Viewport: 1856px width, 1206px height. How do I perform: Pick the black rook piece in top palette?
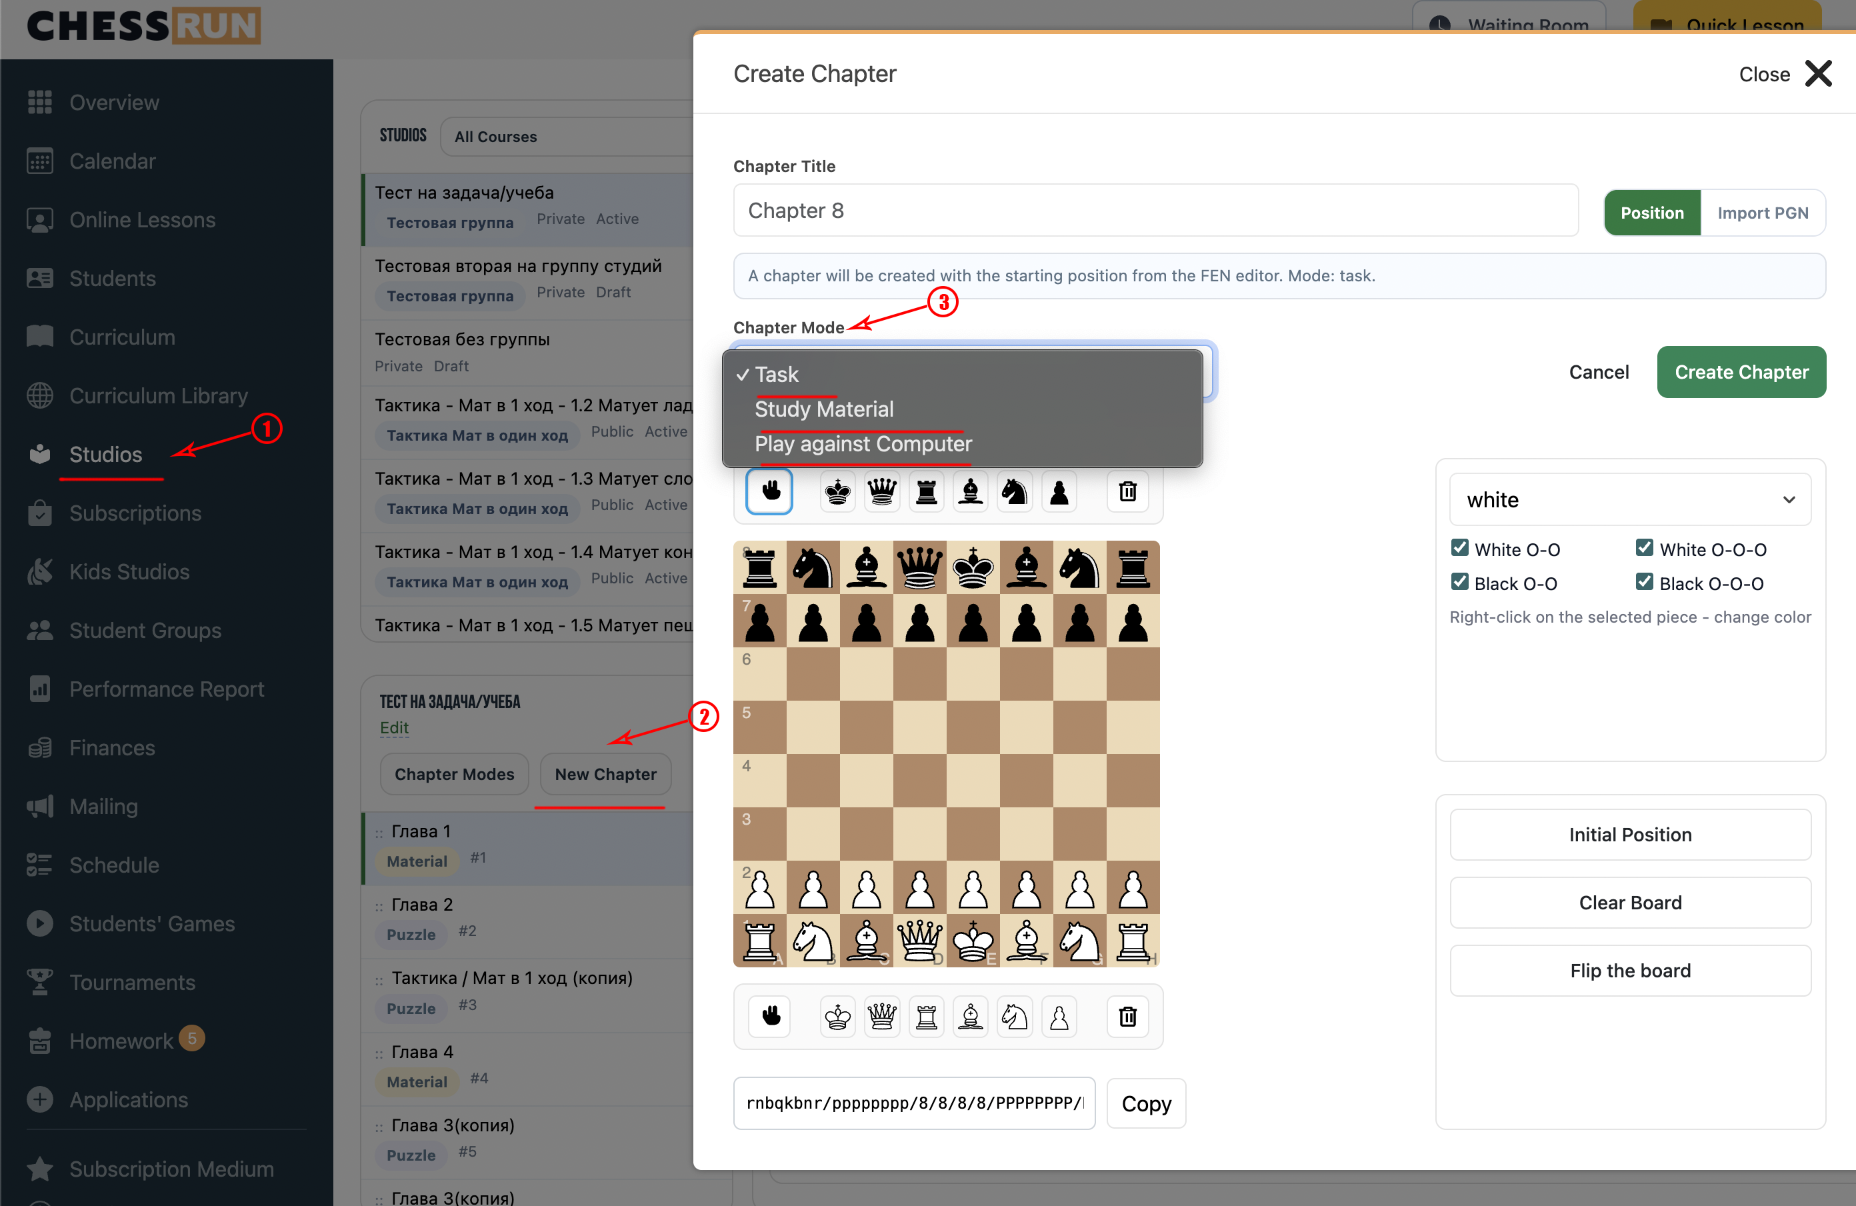click(927, 491)
